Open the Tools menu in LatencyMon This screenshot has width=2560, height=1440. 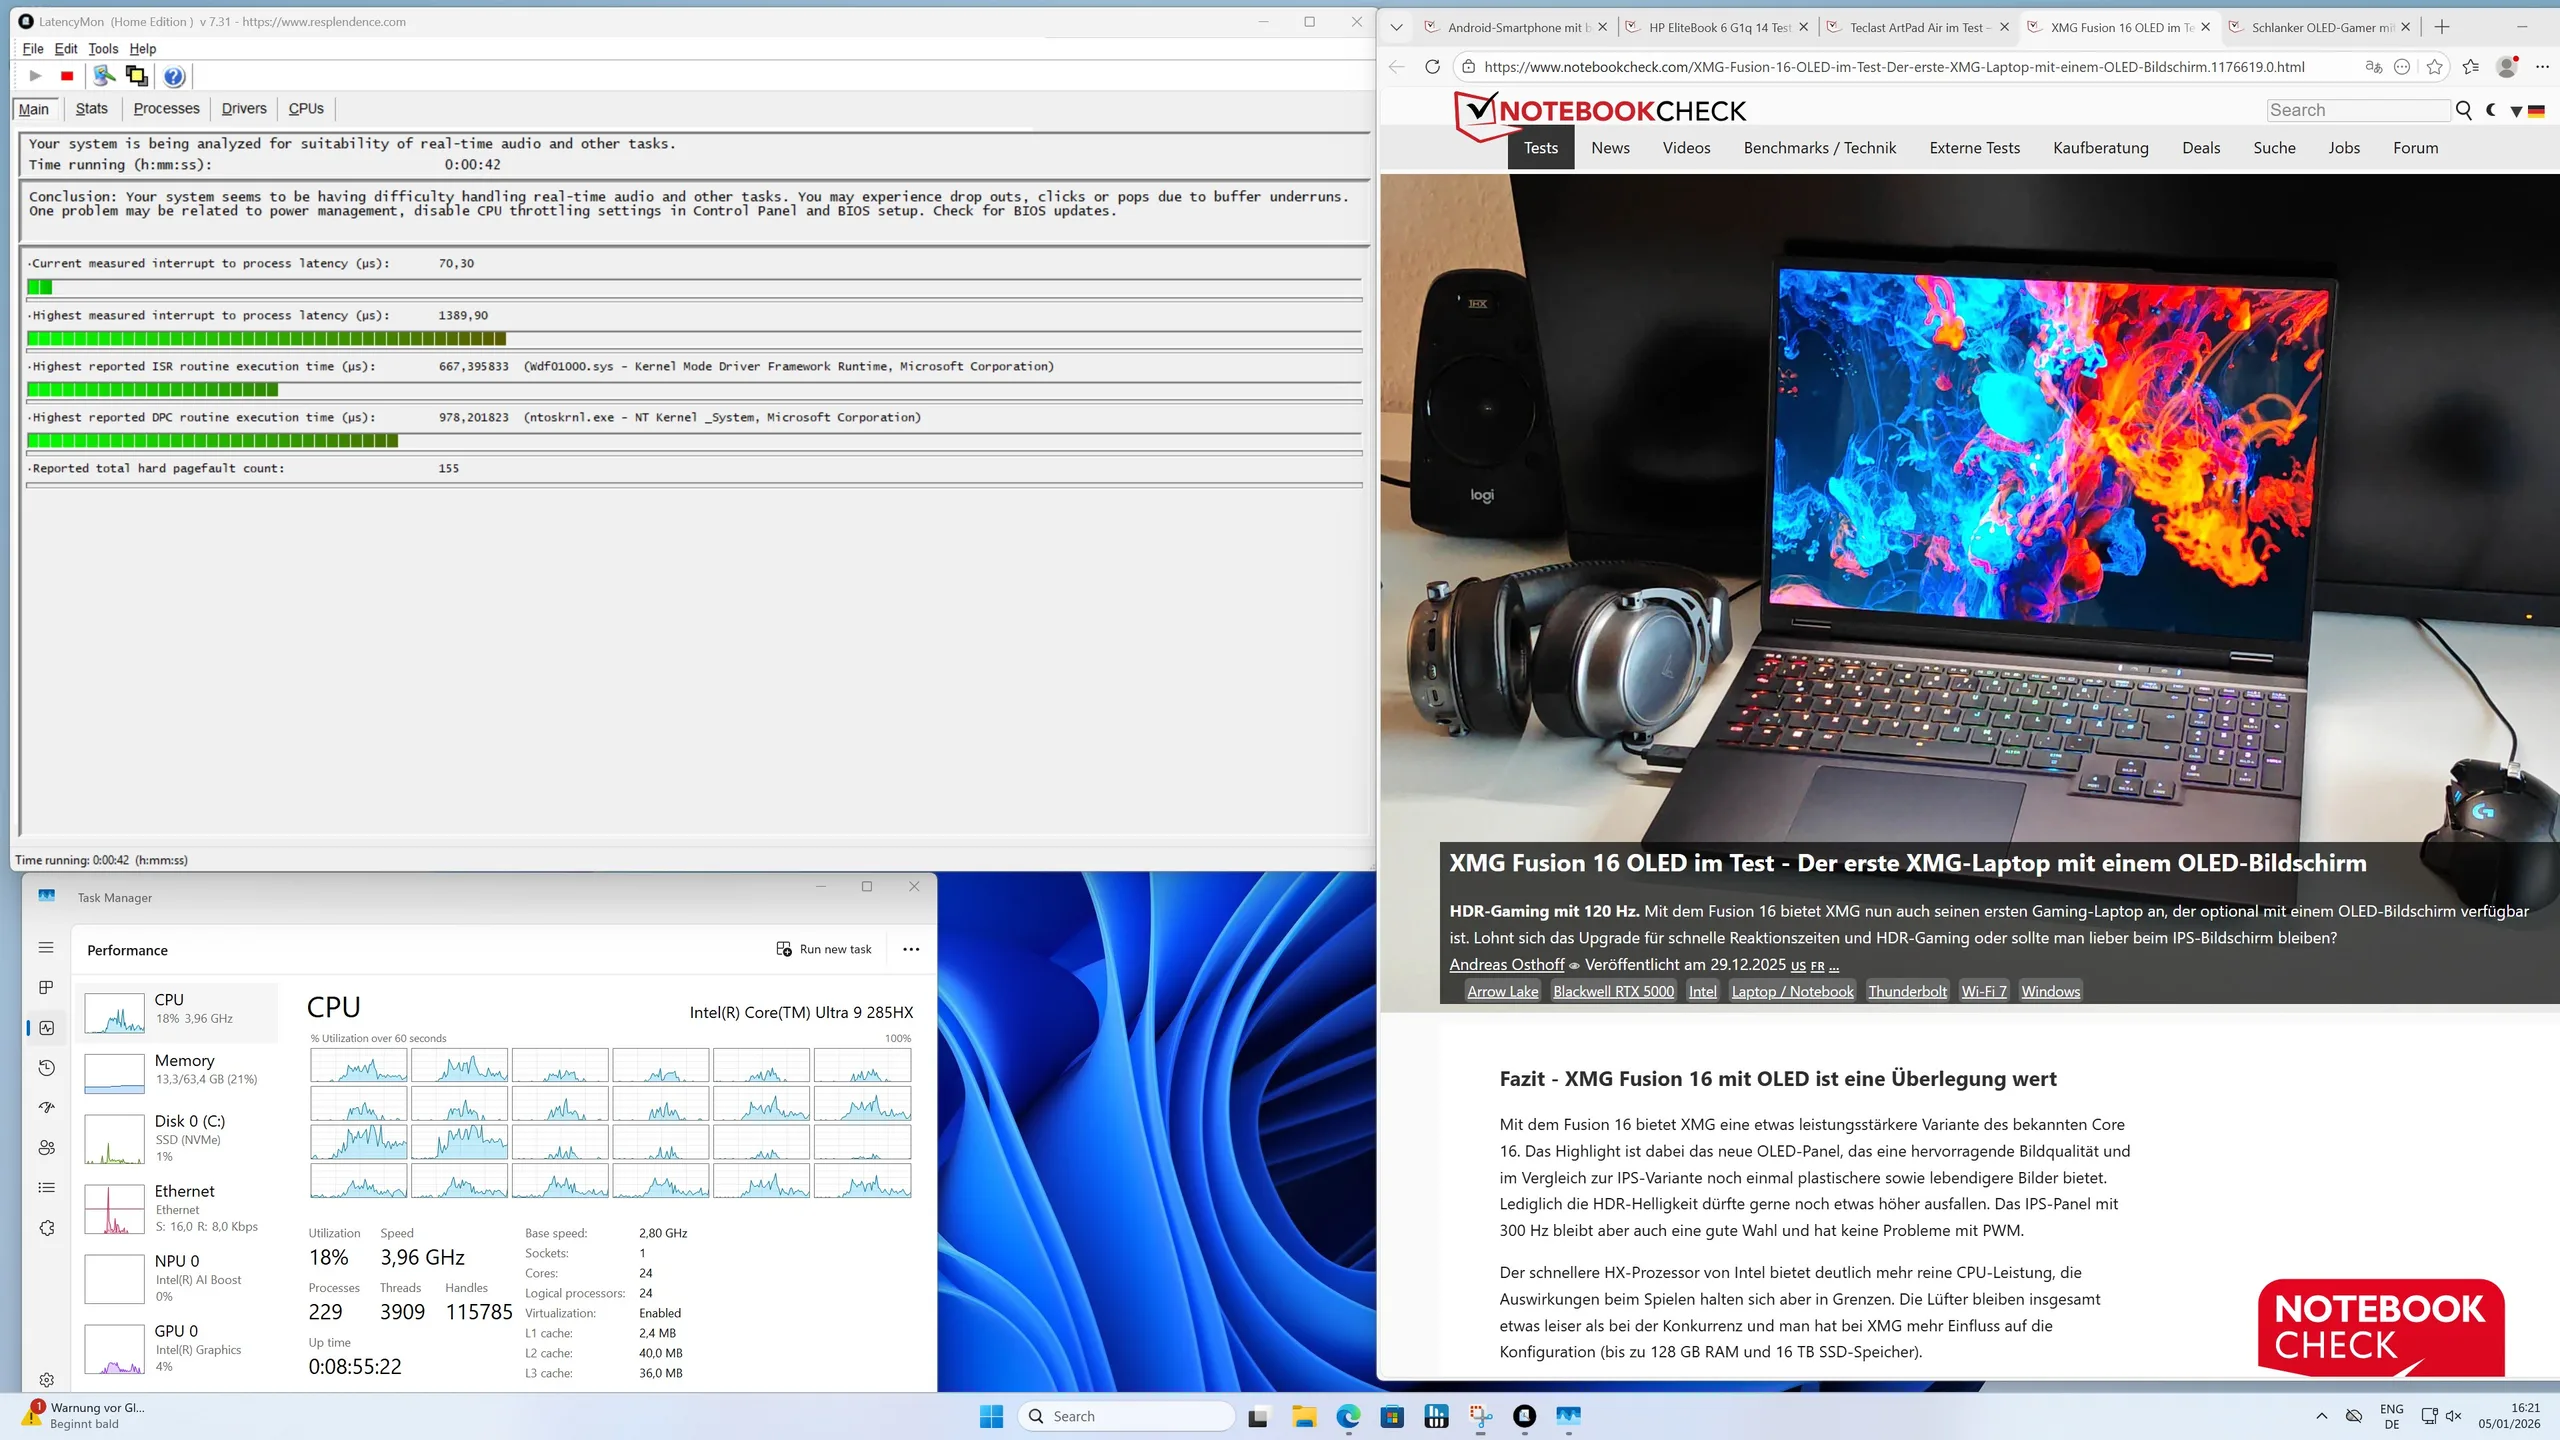coord(103,48)
